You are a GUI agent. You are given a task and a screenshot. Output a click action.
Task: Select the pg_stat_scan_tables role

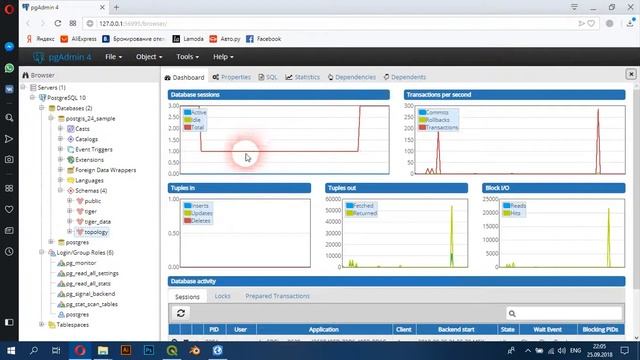[91, 304]
